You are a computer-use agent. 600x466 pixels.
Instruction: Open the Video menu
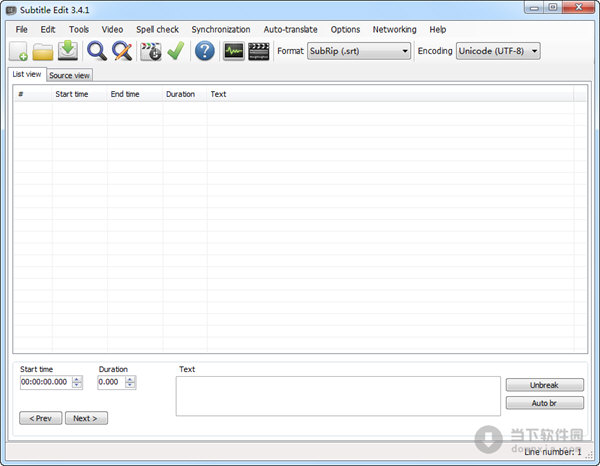pyautogui.click(x=112, y=29)
